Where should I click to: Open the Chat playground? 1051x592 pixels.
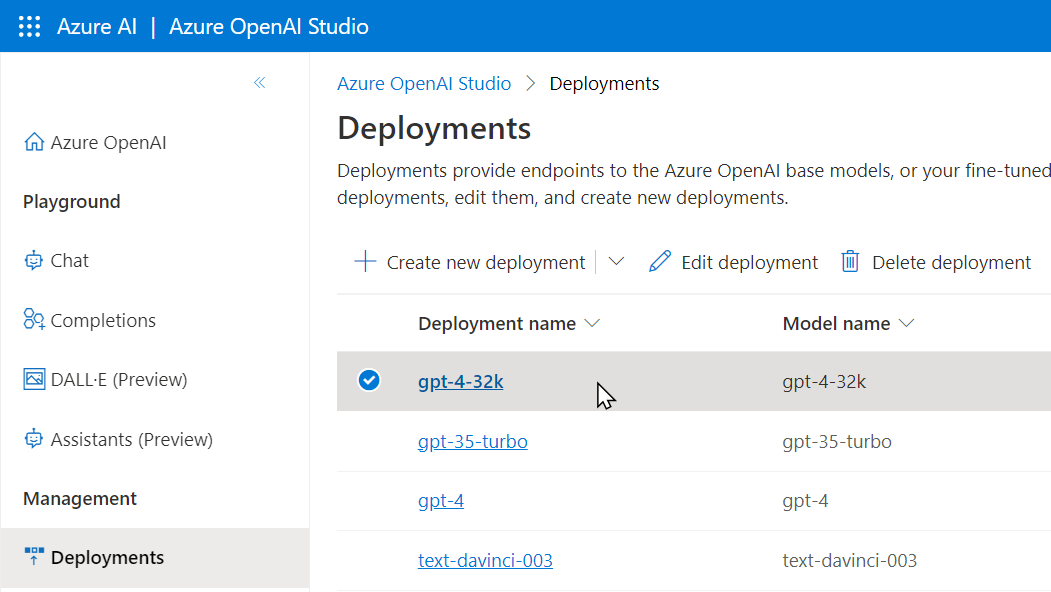tap(70, 260)
